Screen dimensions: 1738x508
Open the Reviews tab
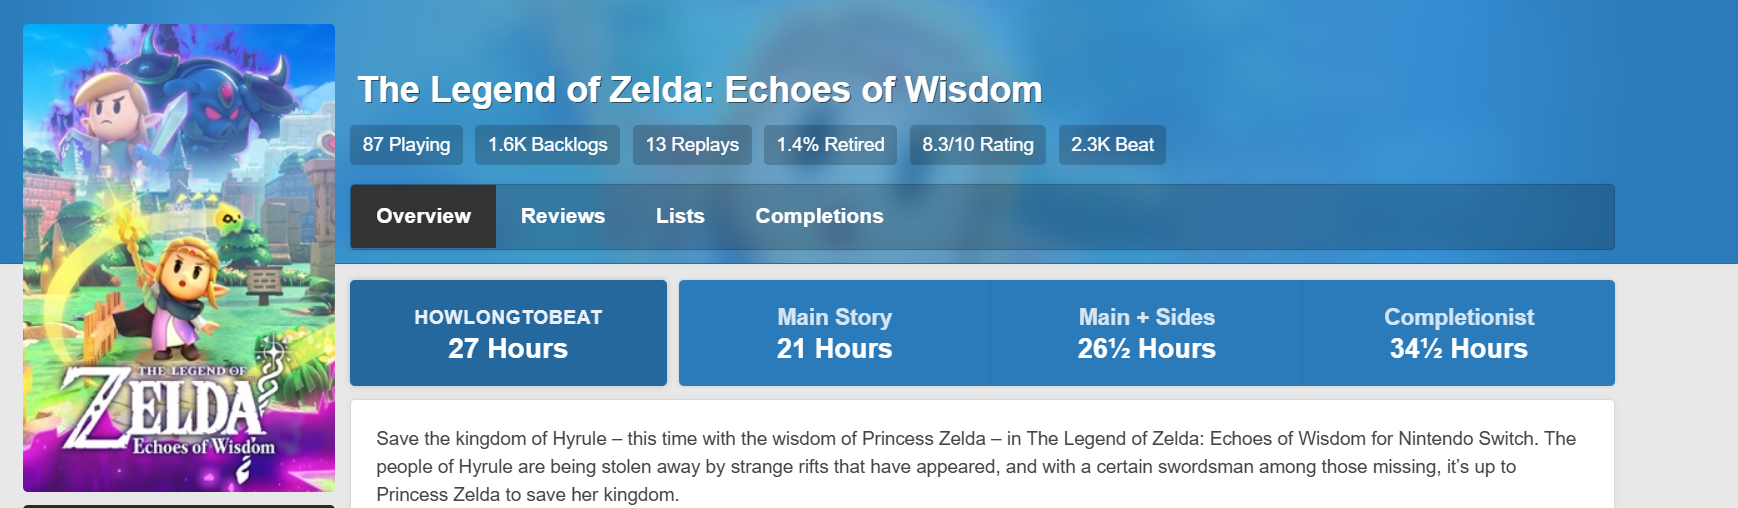tap(563, 216)
